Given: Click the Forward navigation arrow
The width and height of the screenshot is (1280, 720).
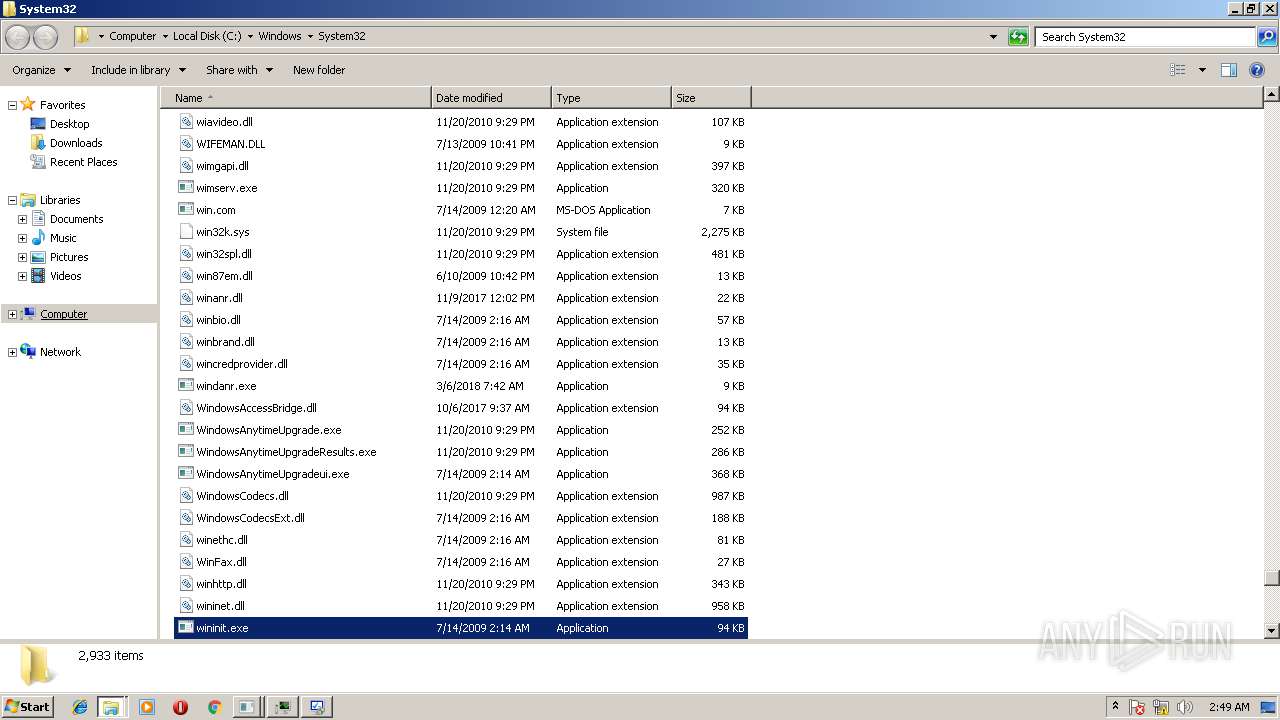Looking at the screenshot, I should click(45, 37).
